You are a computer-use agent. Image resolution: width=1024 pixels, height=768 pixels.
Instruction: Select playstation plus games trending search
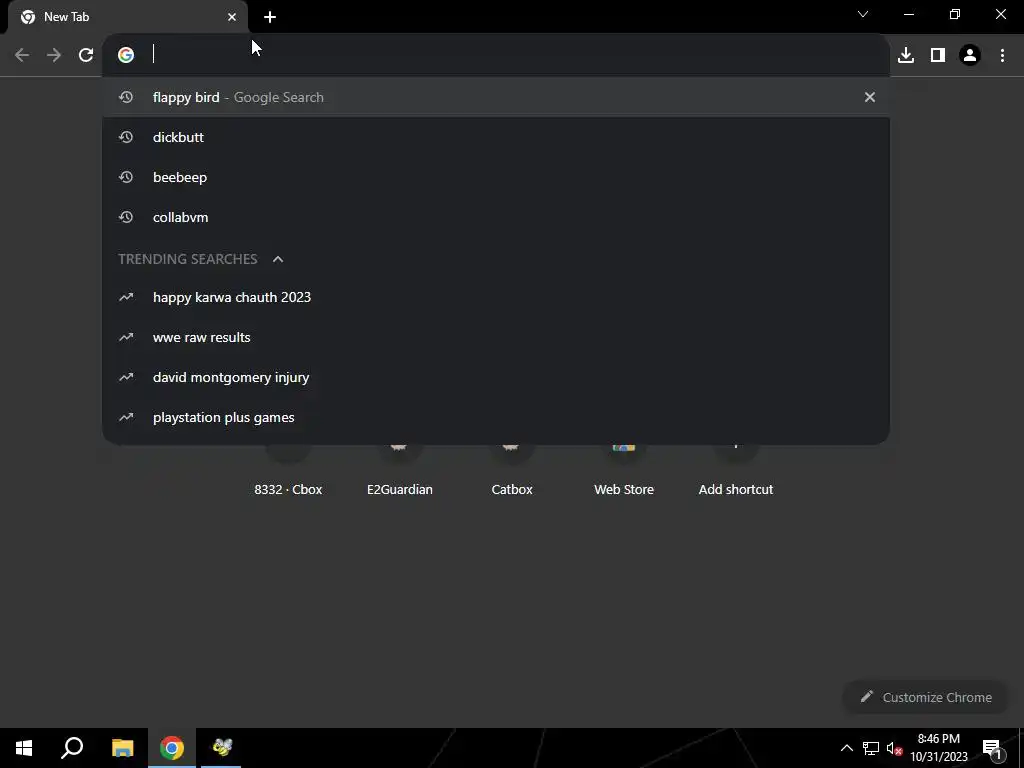pyautogui.click(x=496, y=417)
